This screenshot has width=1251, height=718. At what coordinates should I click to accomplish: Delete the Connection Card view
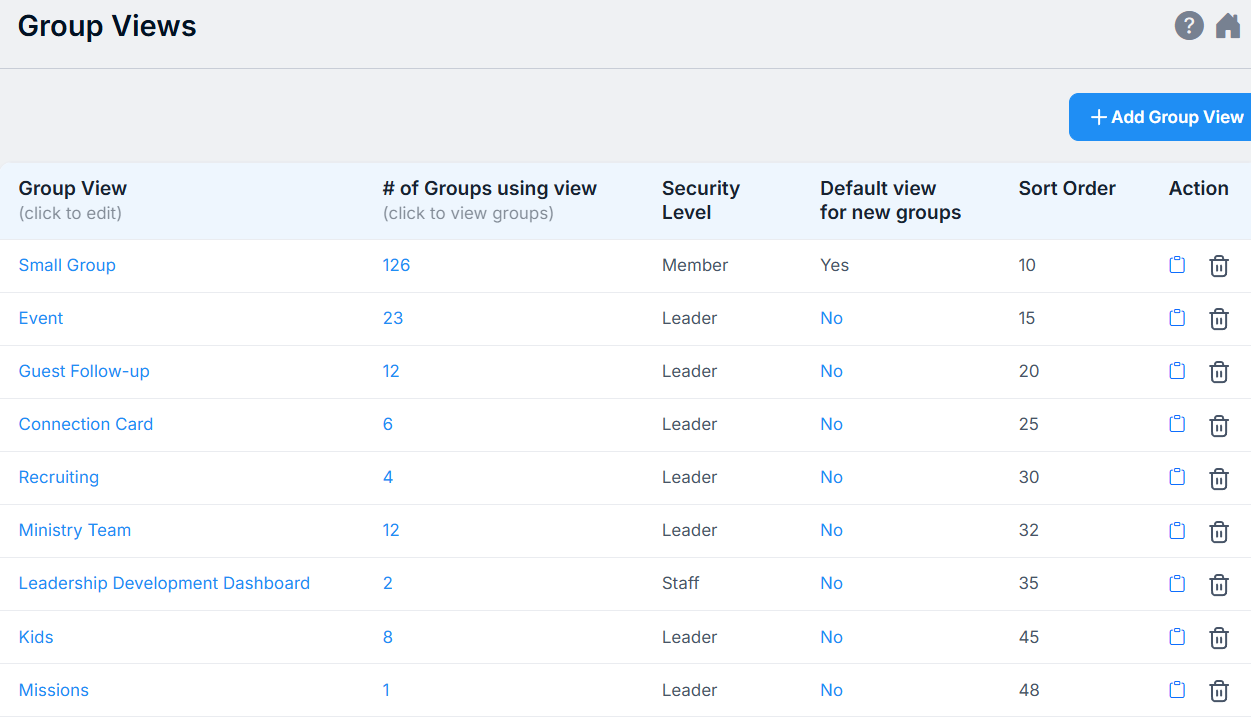(1219, 425)
